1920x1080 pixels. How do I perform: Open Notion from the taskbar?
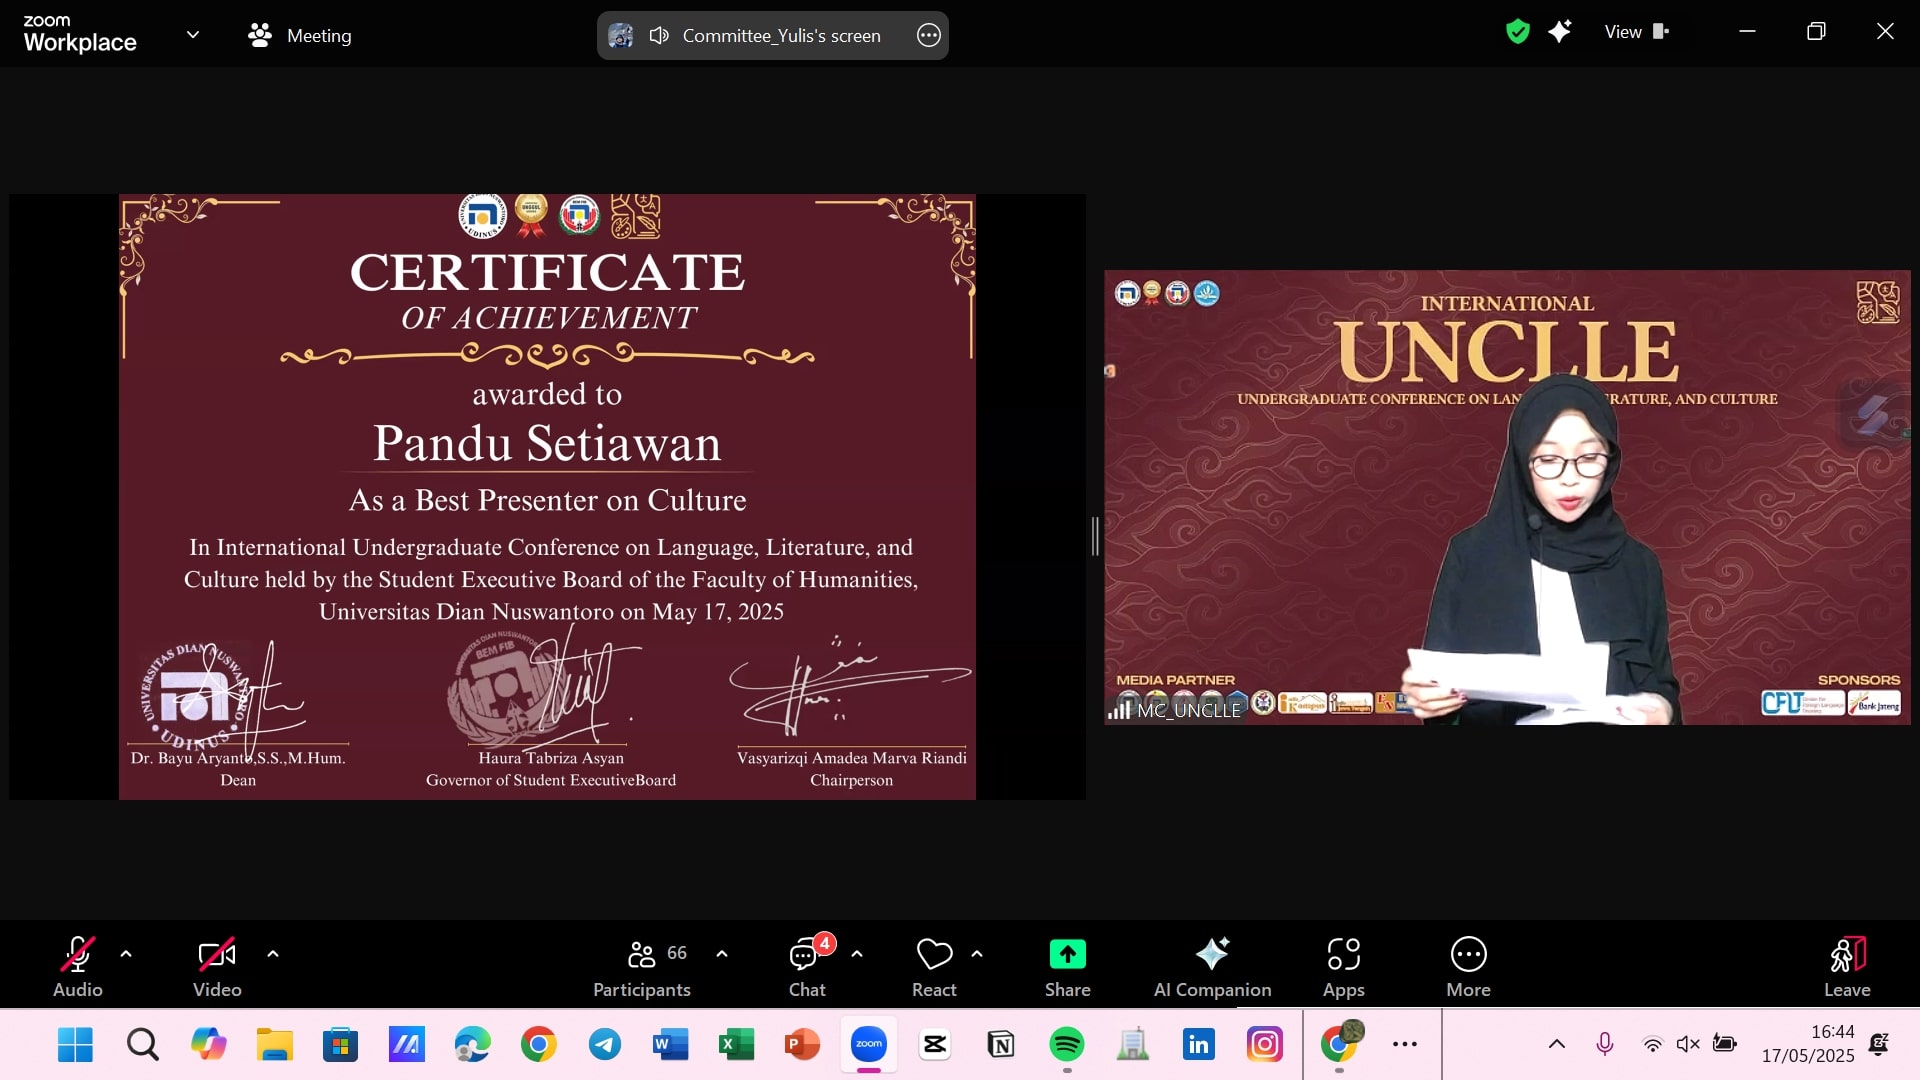(1000, 1045)
